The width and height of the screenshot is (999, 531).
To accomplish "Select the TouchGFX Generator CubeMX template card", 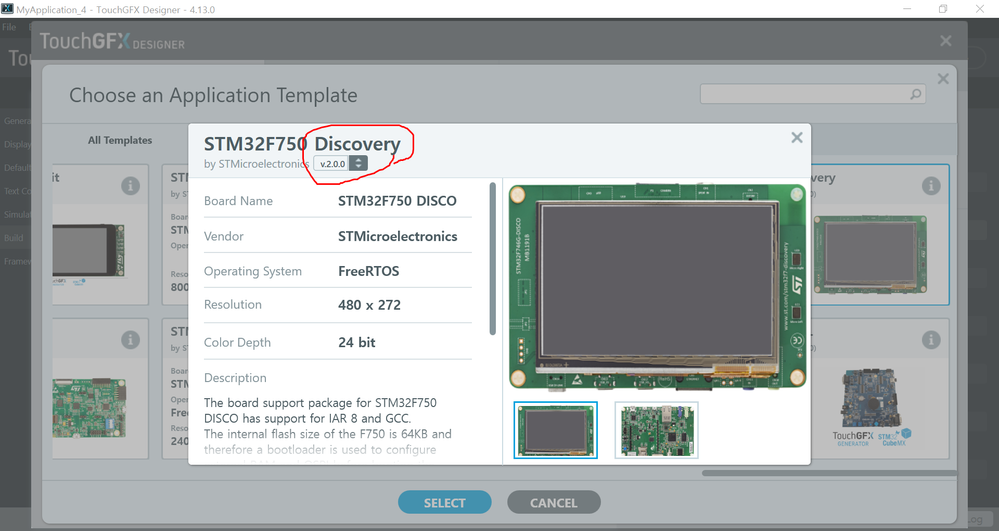I will tap(880, 389).
